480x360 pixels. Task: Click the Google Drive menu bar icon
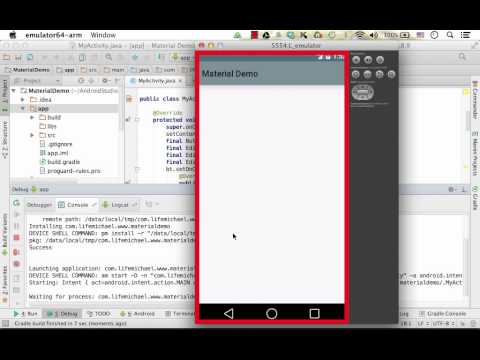(266, 35)
